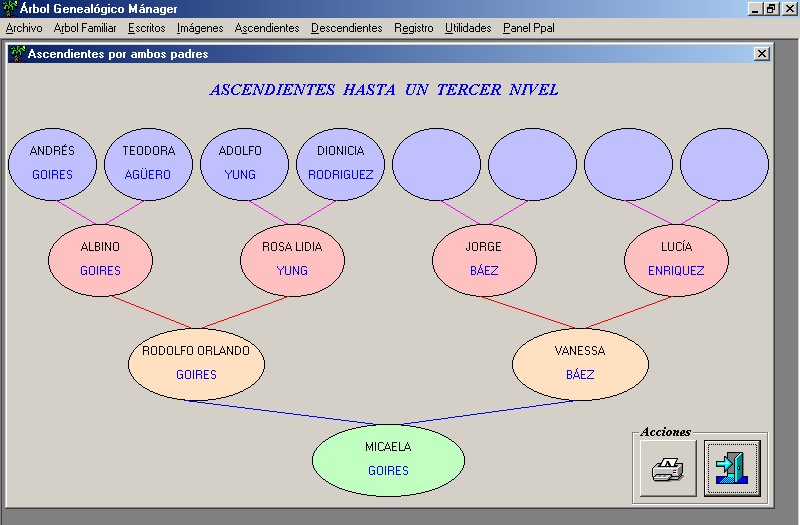Click the app tree icon in main title bar
The width and height of the screenshot is (800, 525).
click(9, 9)
